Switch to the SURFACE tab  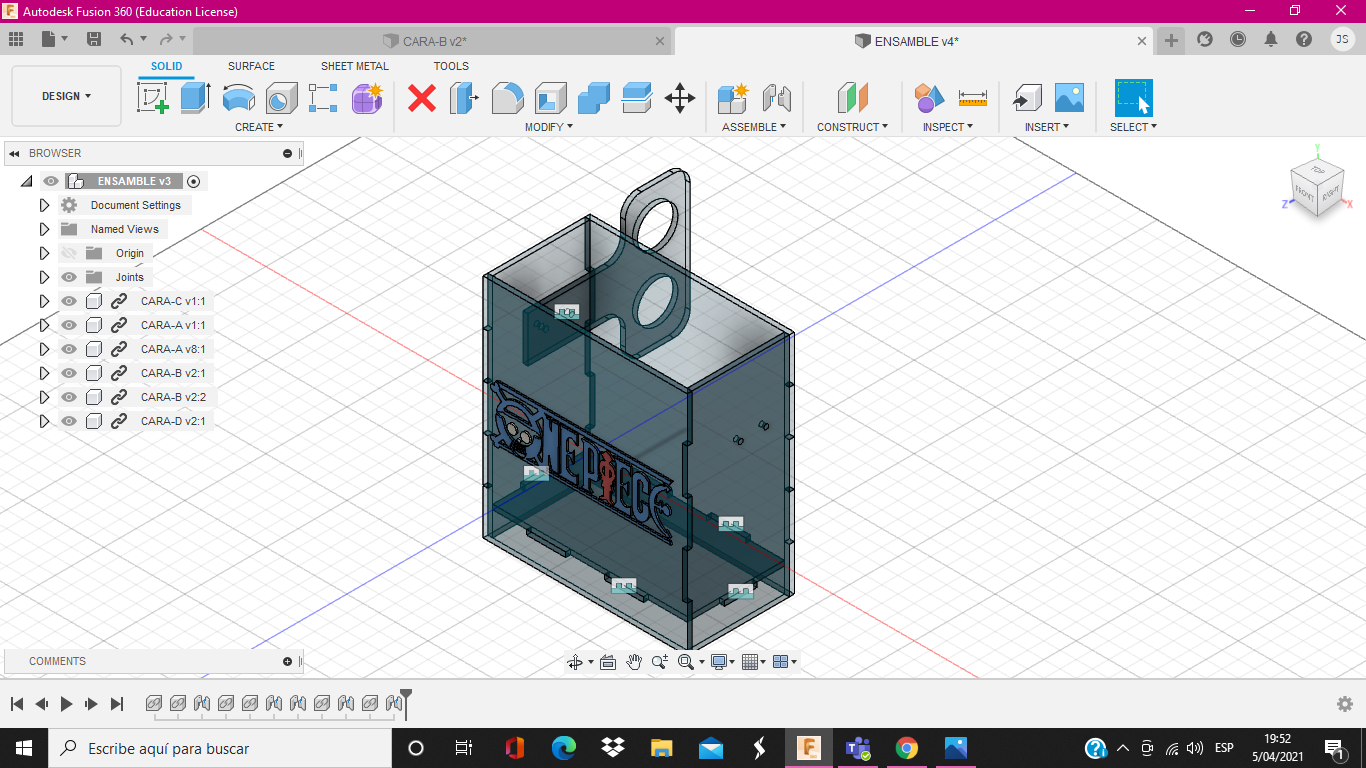click(x=251, y=66)
